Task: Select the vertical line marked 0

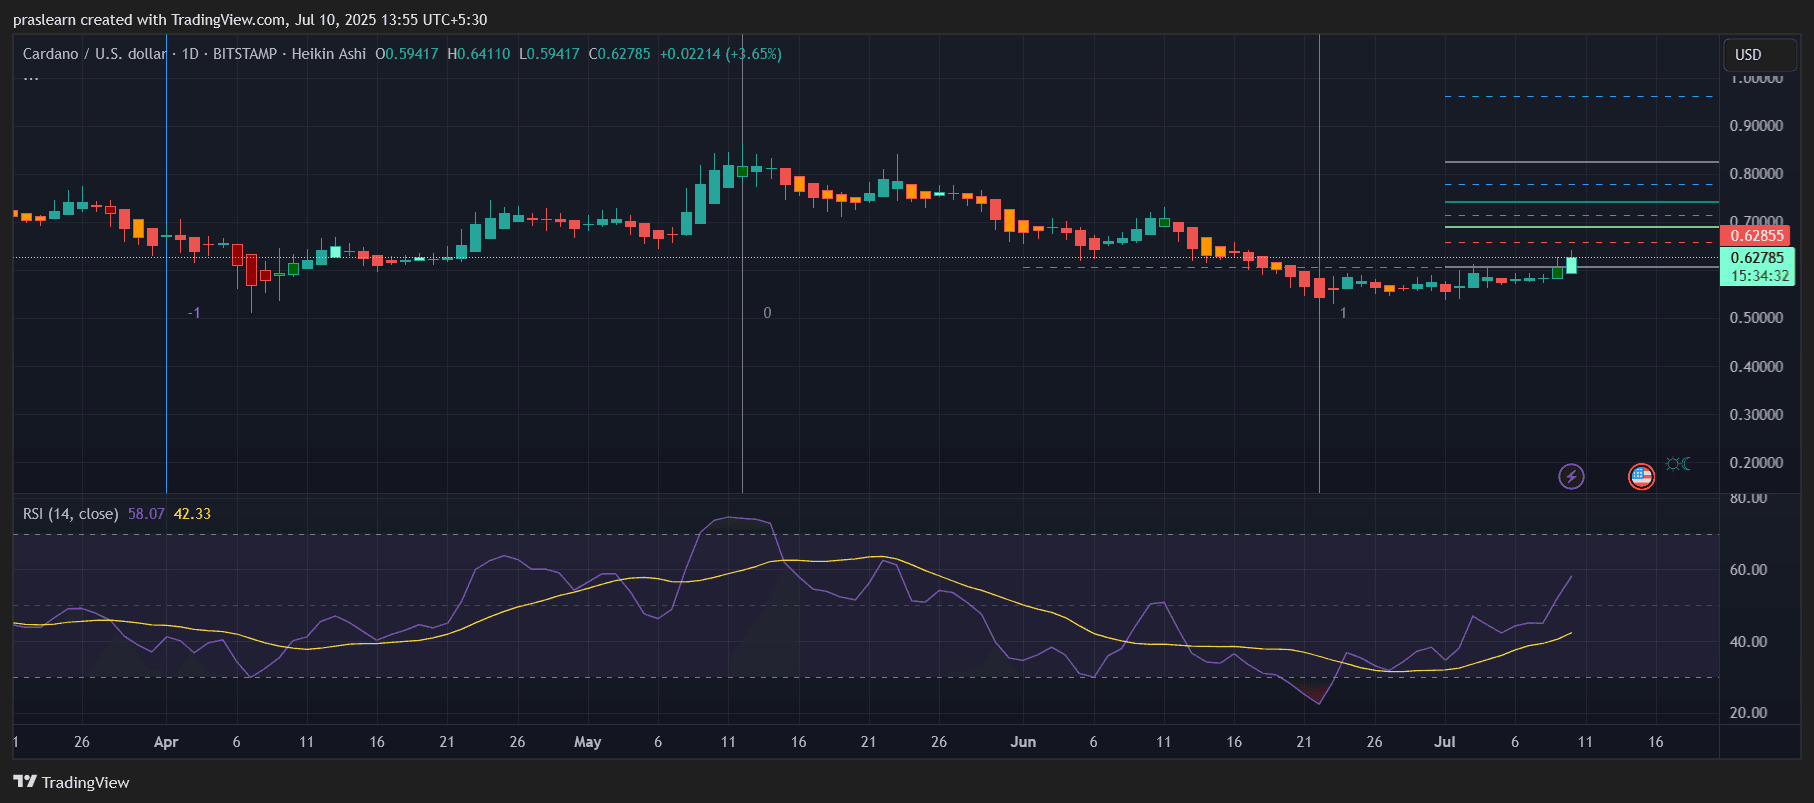Action: (x=742, y=264)
